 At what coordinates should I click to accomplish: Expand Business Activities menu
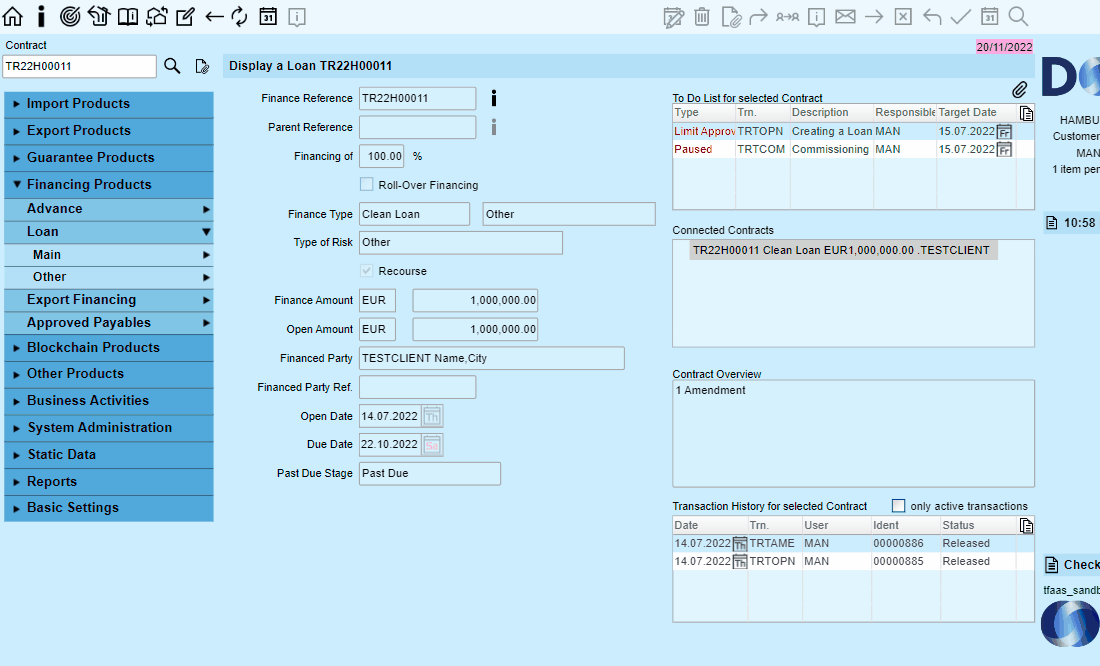click(x=109, y=401)
